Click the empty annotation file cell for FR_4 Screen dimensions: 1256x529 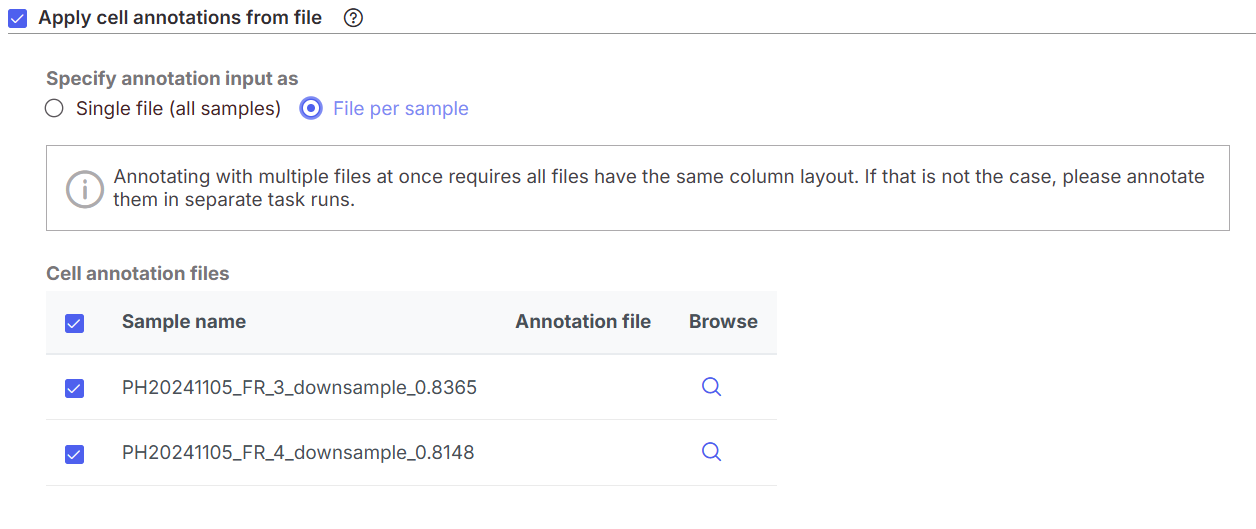click(583, 452)
